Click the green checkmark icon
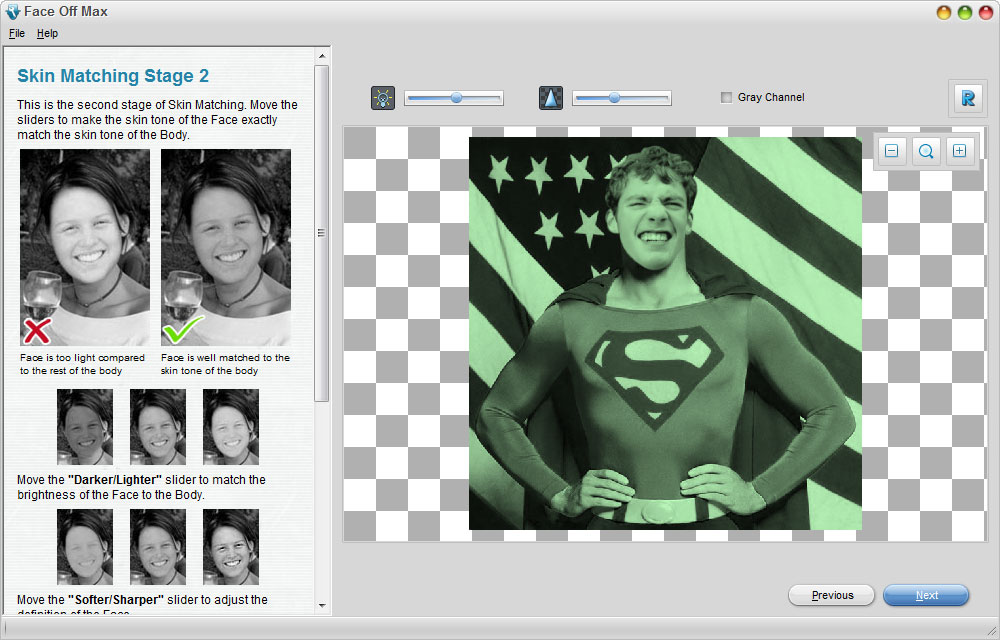 point(183,330)
